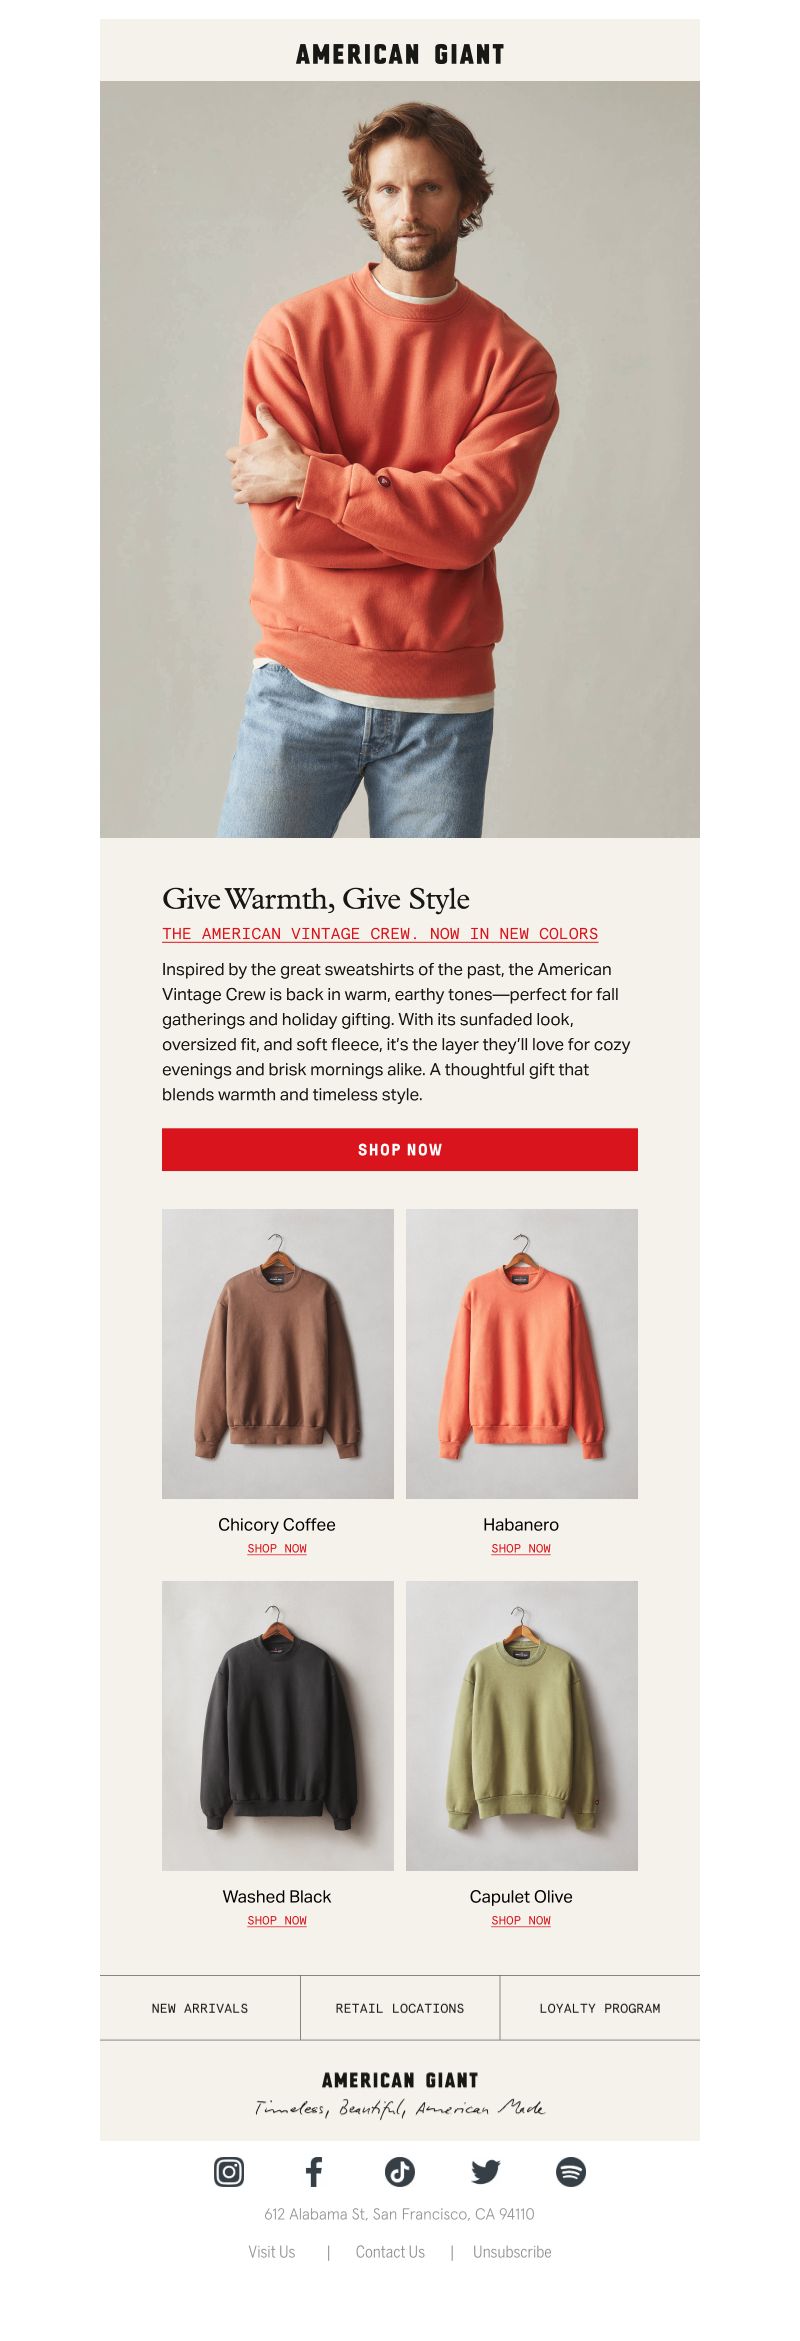The height and width of the screenshot is (2341, 800).
Task: Open the American Vintage Crew new colors link
Action: tap(380, 933)
